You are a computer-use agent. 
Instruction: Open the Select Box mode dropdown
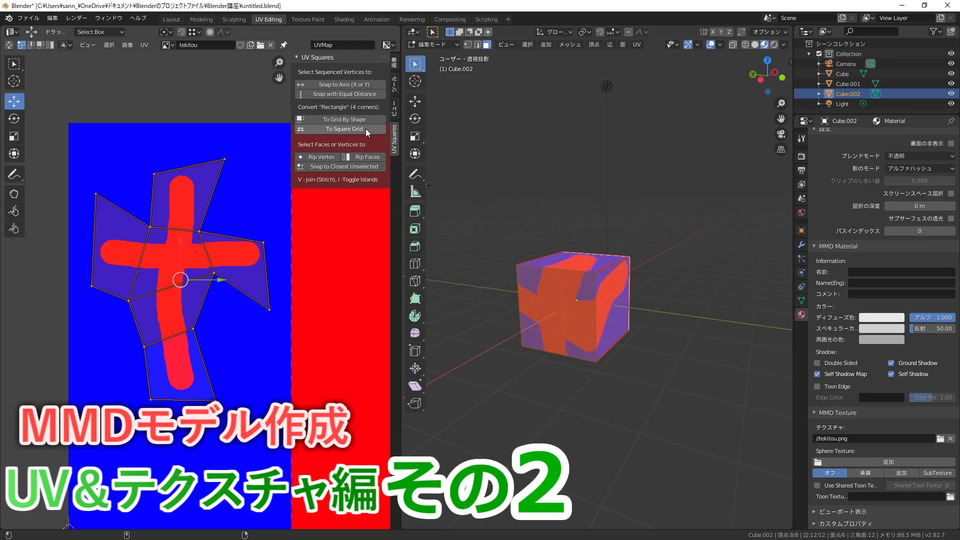click(100, 32)
